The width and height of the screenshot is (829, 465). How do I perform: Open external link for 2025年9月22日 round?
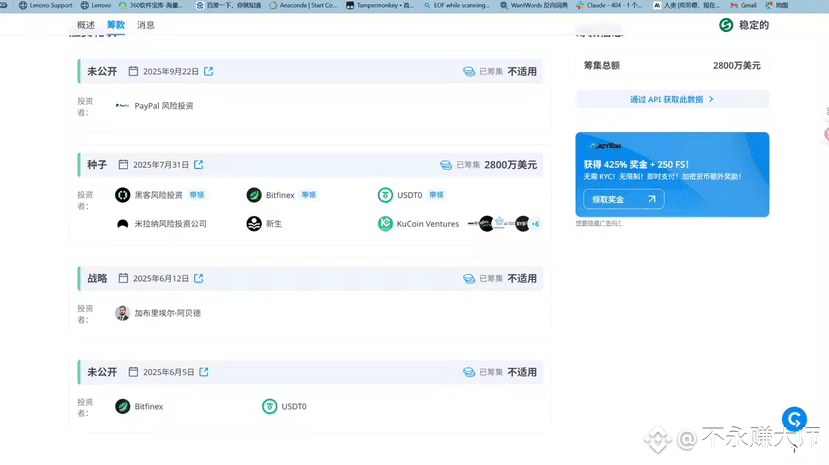tap(209, 71)
